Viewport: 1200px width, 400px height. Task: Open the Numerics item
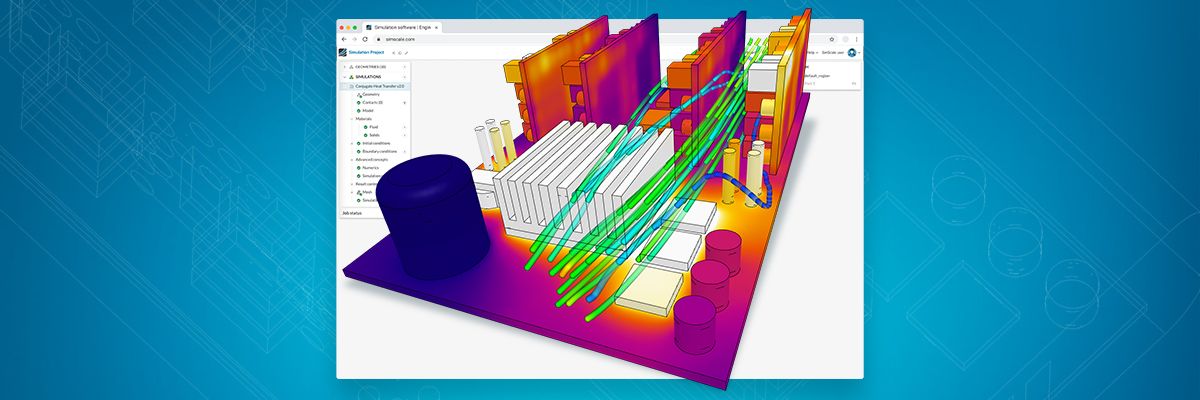tap(371, 168)
